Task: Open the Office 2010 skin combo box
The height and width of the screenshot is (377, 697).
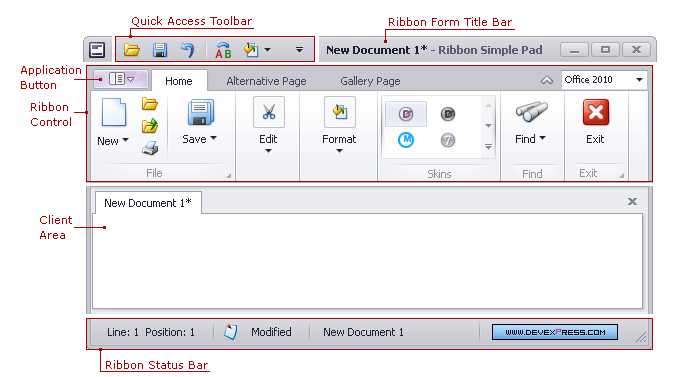Action: tap(604, 80)
